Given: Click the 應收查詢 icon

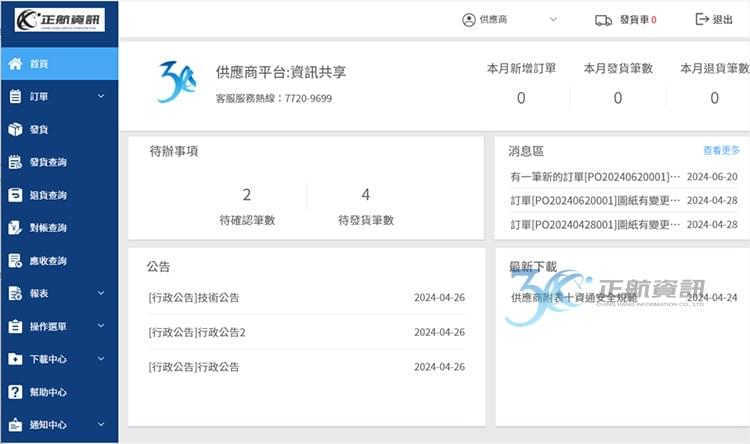Looking at the screenshot, I should point(15,260).
